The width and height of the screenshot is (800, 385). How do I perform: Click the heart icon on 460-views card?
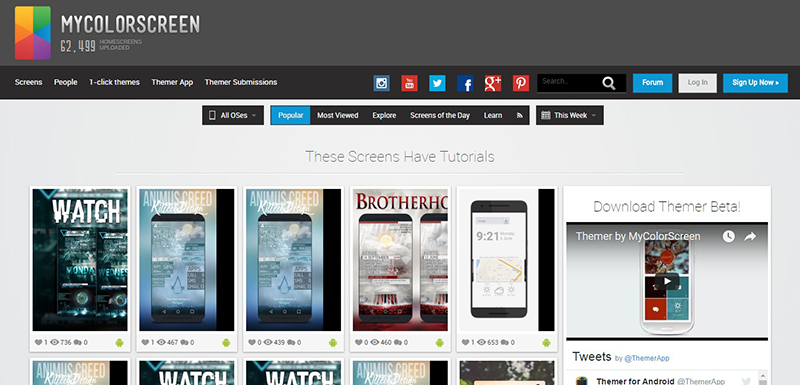(359, 342)
